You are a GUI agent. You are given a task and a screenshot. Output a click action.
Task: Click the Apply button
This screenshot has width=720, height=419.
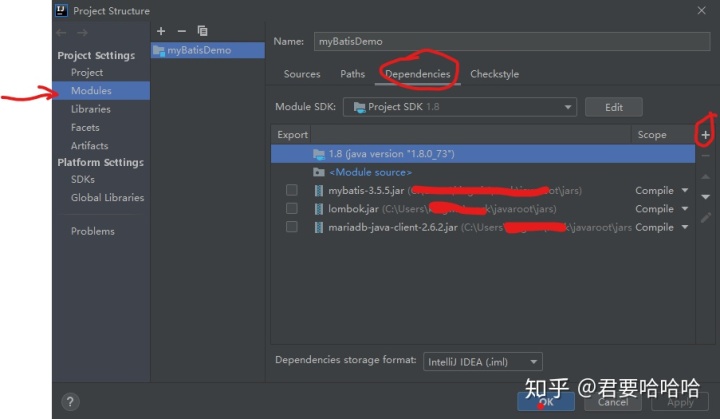[680, 402]
